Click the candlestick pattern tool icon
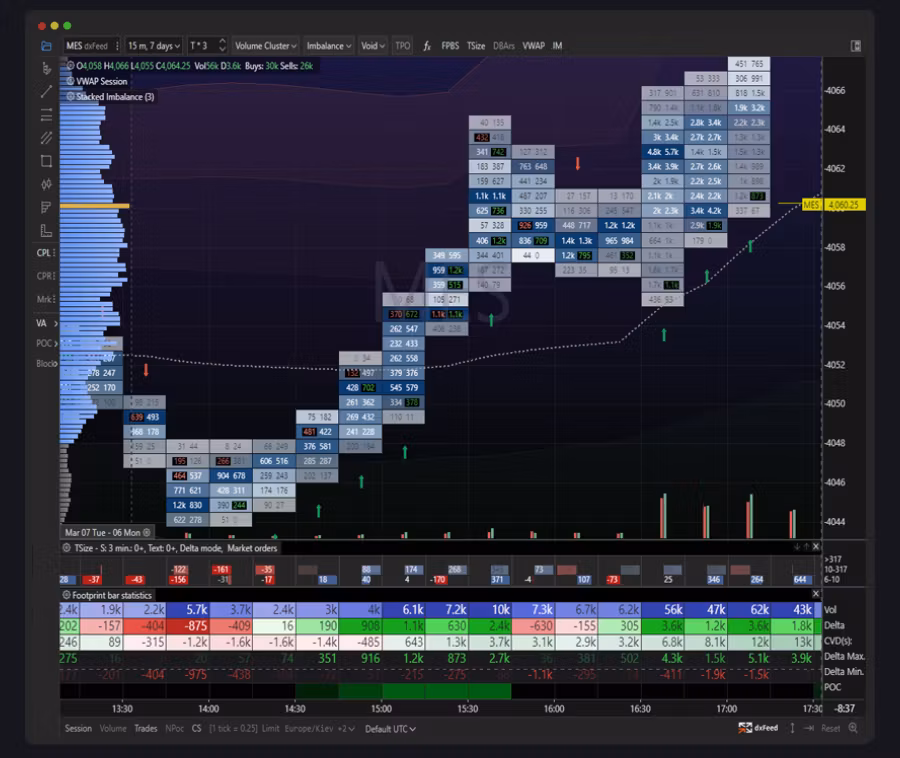The width and height of the screenshot is (900, 758). [x=46, y=184]
